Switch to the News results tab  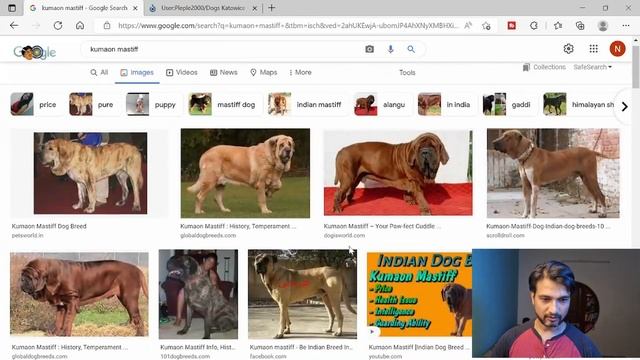coord(223,72)
